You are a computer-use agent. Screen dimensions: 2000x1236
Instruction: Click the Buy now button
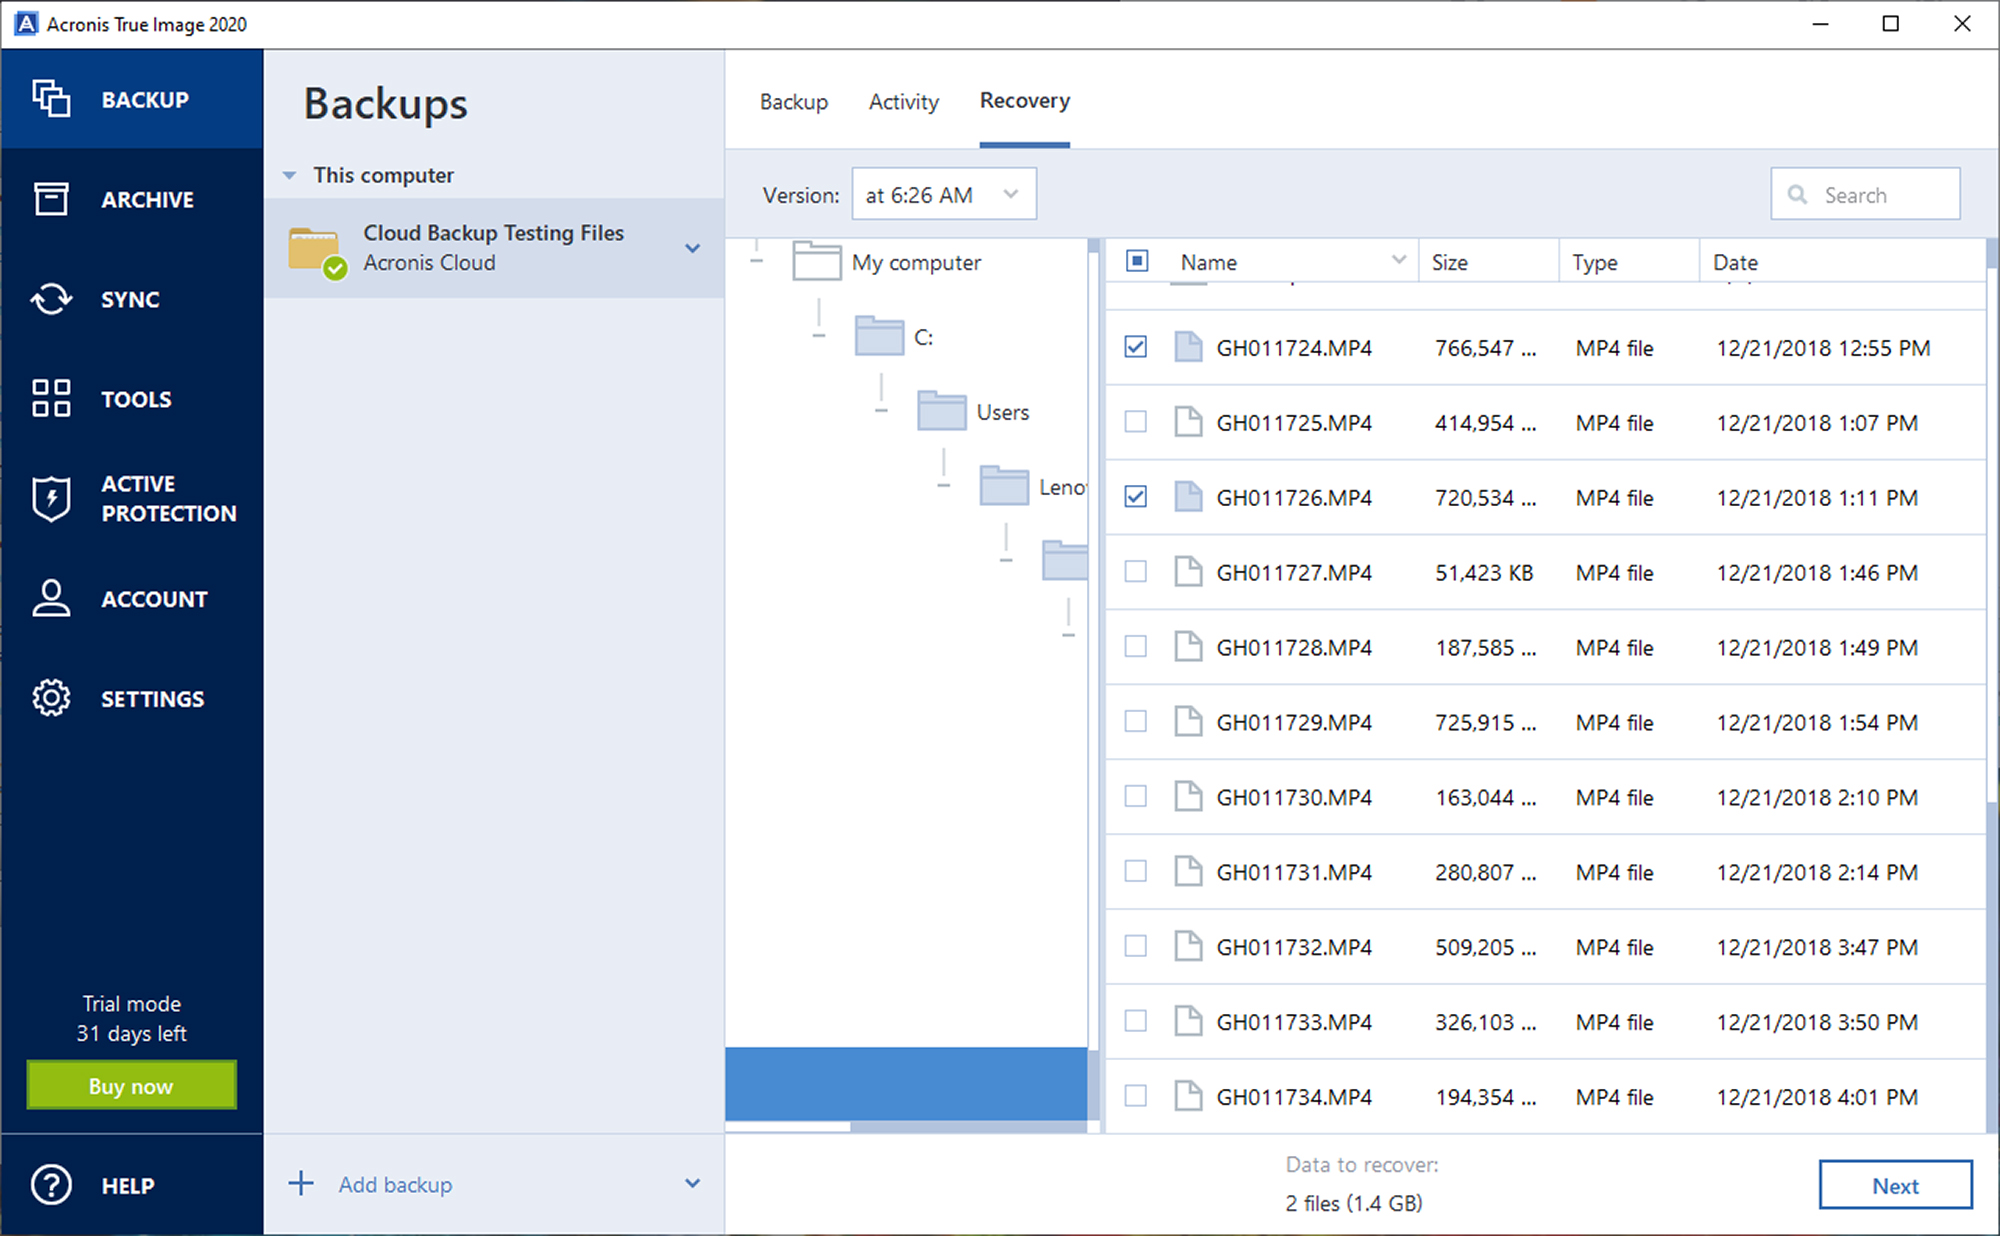point(131,1085)
